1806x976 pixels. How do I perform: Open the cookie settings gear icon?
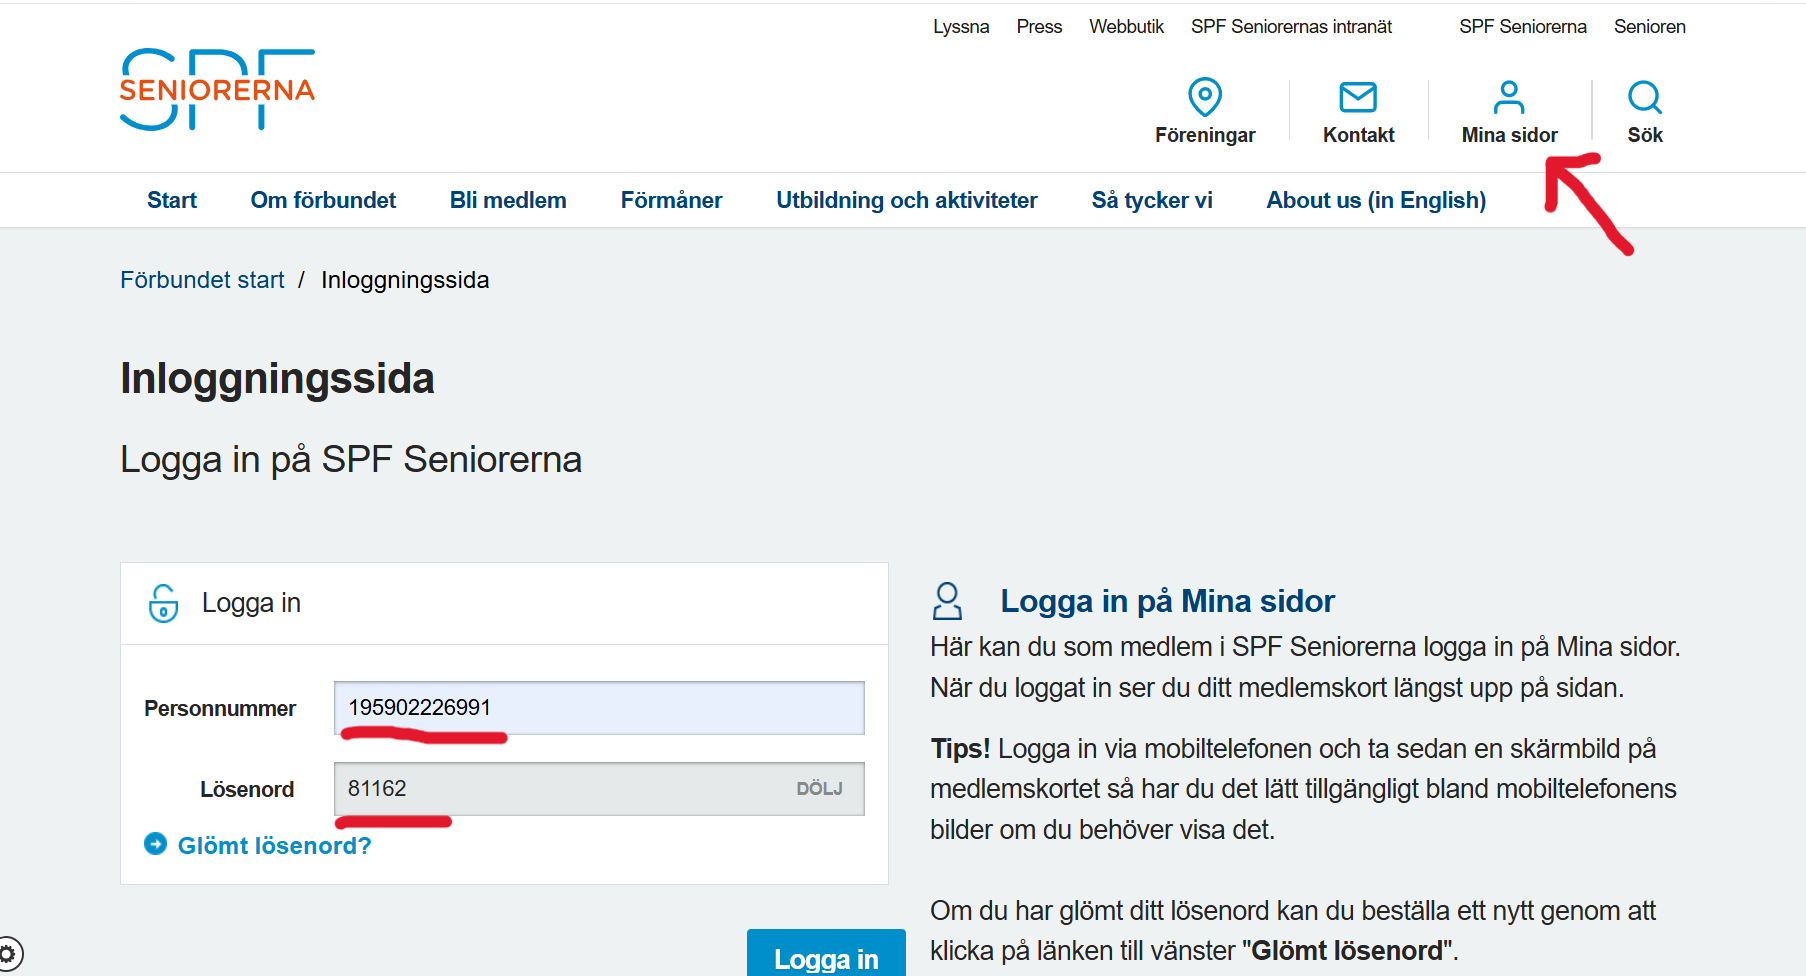pos(8,953)
